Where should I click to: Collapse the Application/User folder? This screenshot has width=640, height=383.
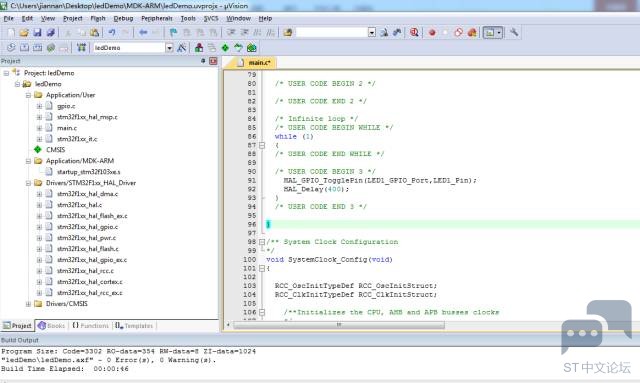28,95
